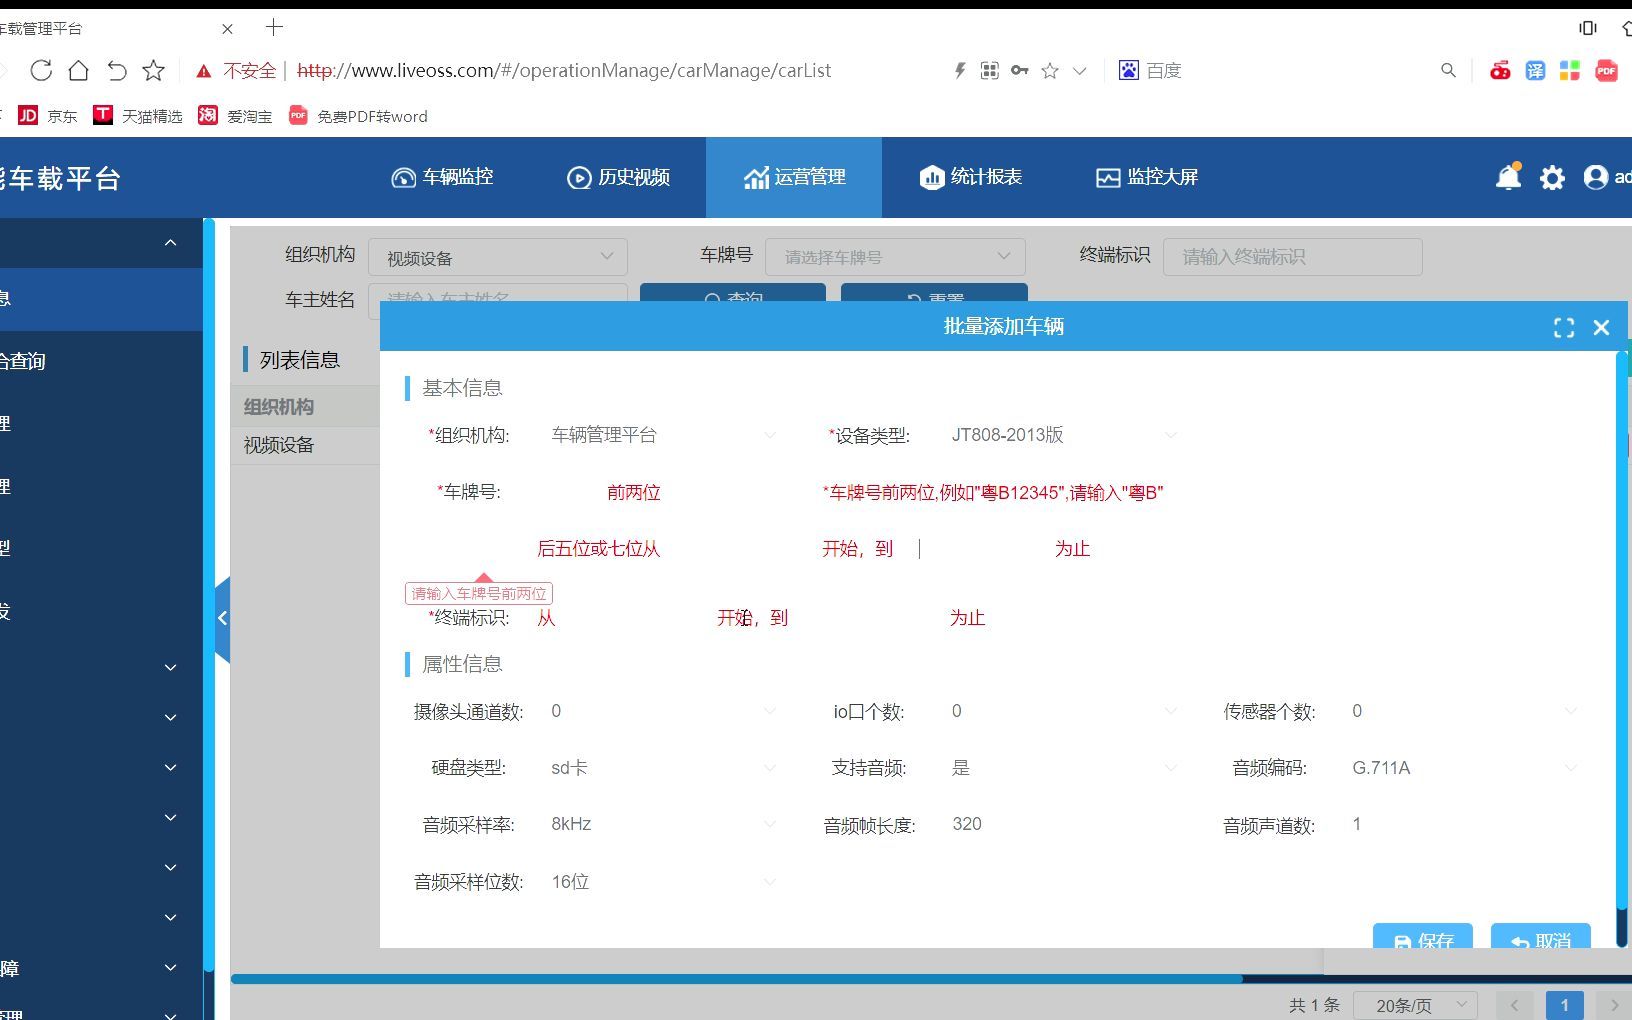
Task: Open the 组织机构 dropdown in dialog
Action: tap(662, 435)
